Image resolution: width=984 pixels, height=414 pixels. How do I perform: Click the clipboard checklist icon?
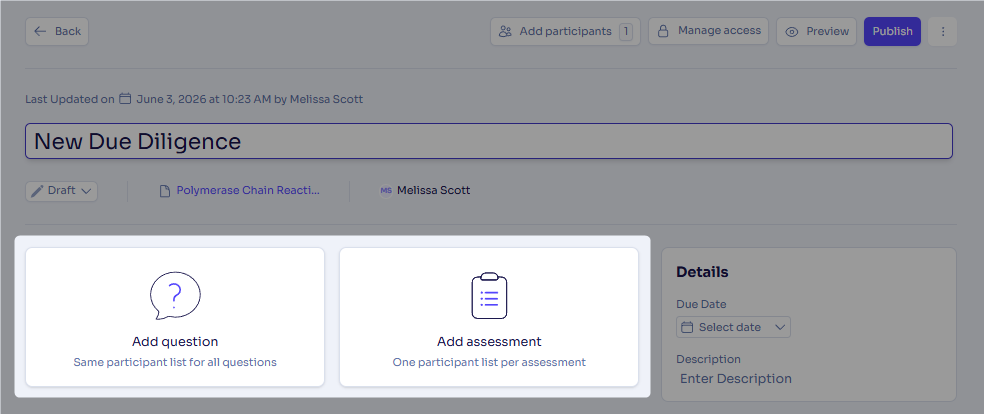(489, 295)
